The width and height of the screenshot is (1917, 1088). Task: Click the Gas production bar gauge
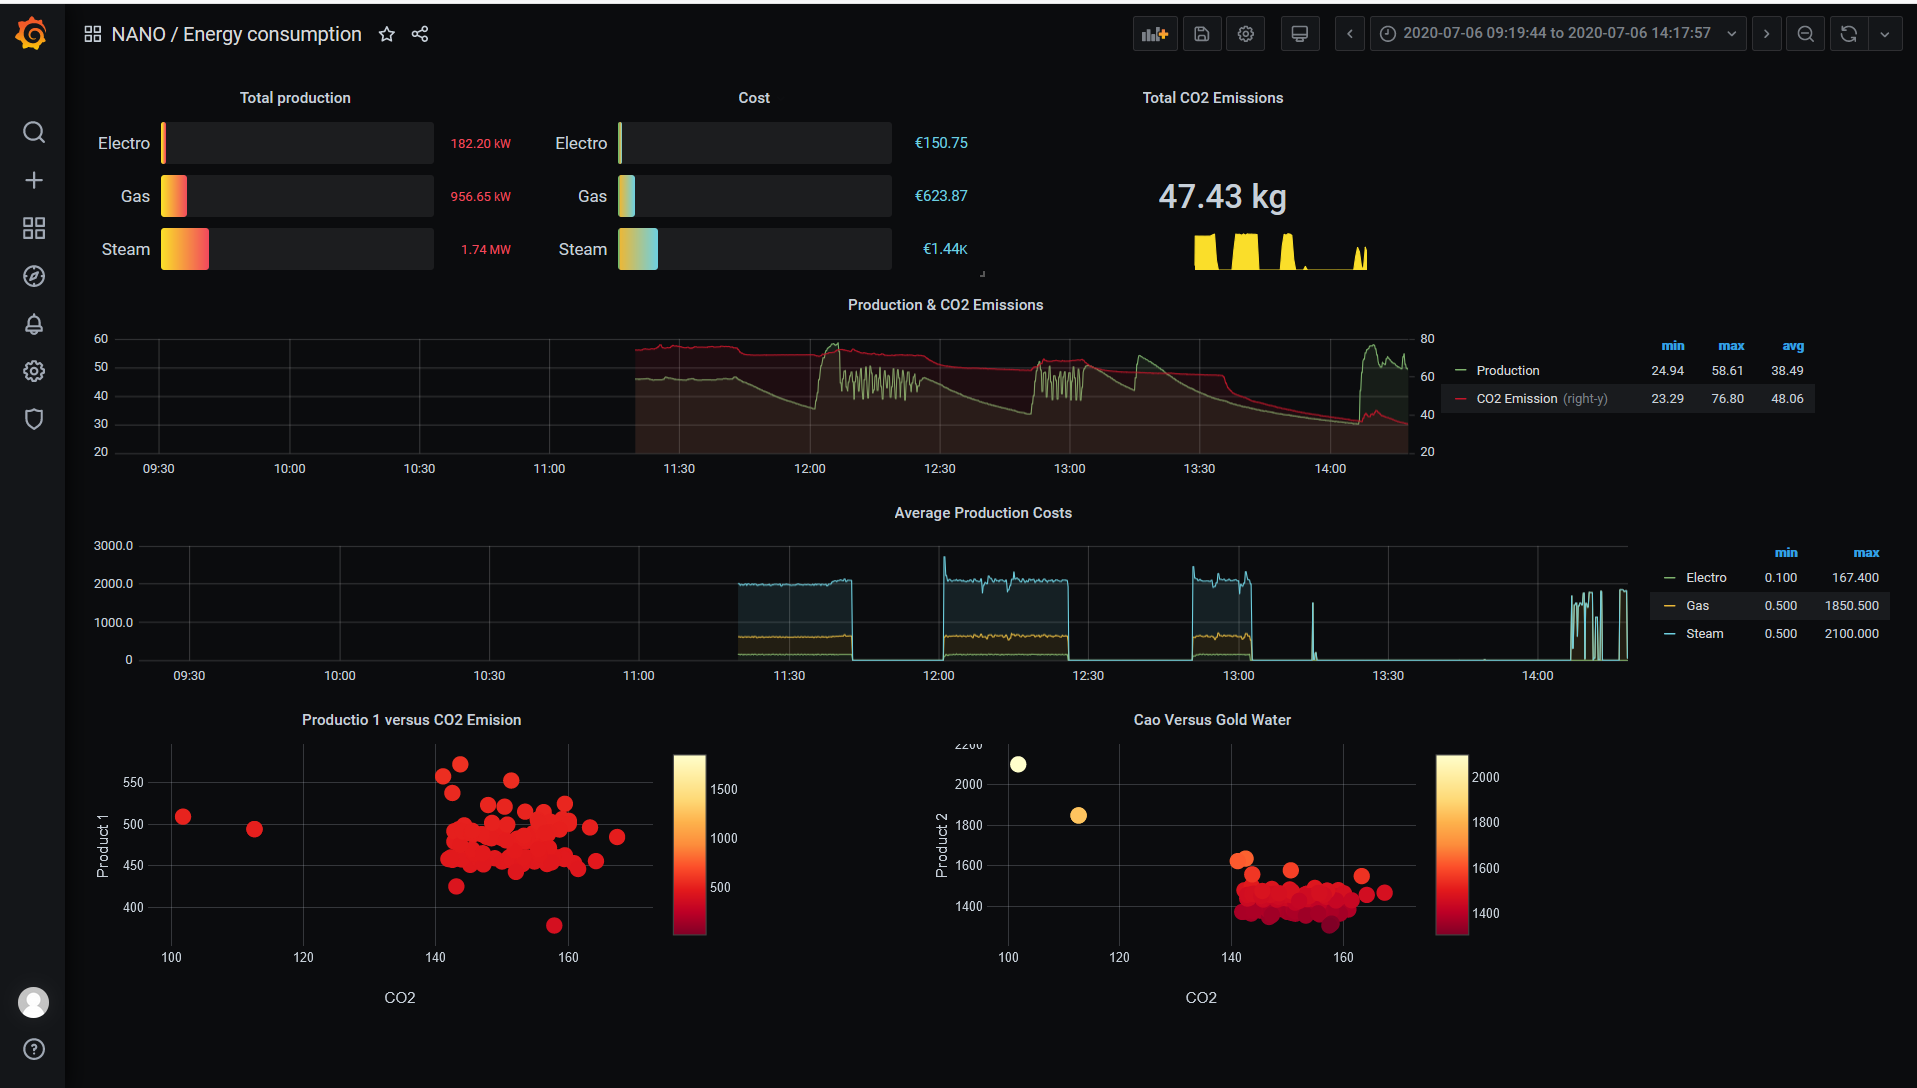pos(297,196)
